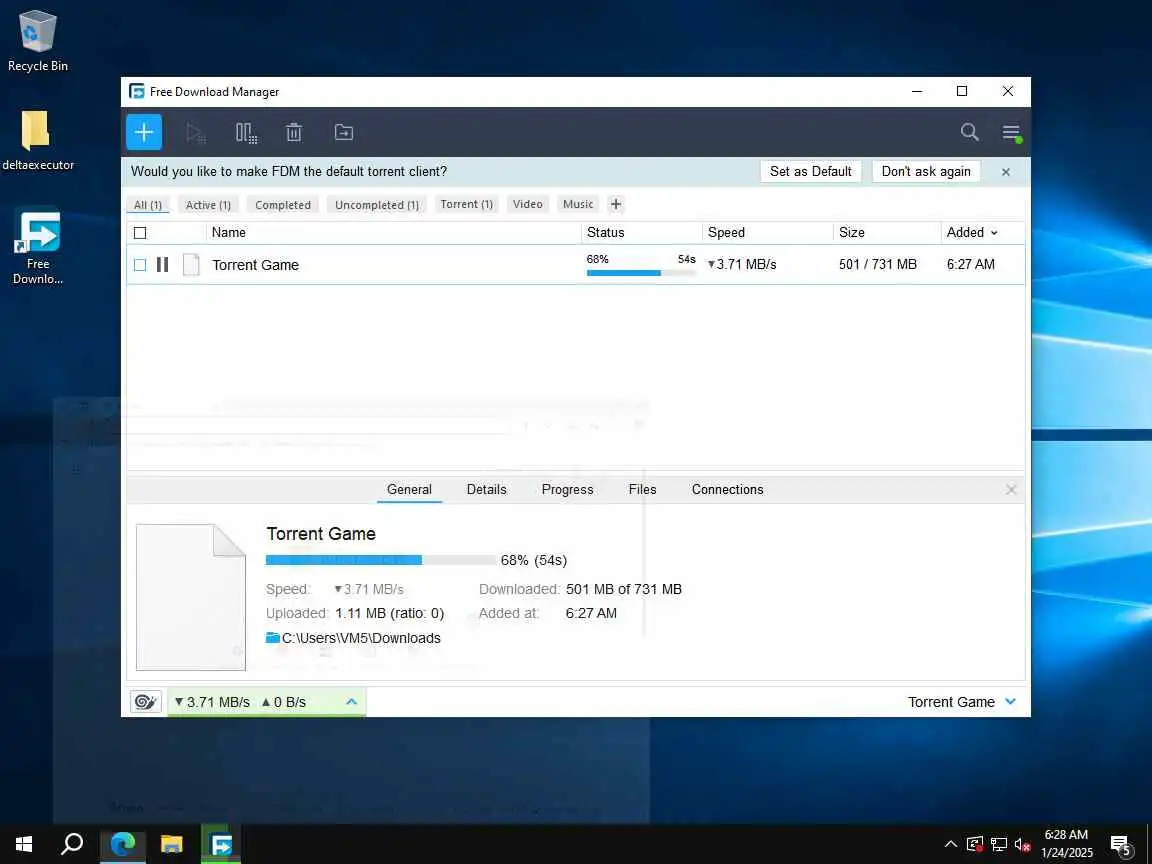Screen dimensions: 1152x864
Task: Click the Don't ask again button
Action: pyautogui.click(x=926, y=171)
